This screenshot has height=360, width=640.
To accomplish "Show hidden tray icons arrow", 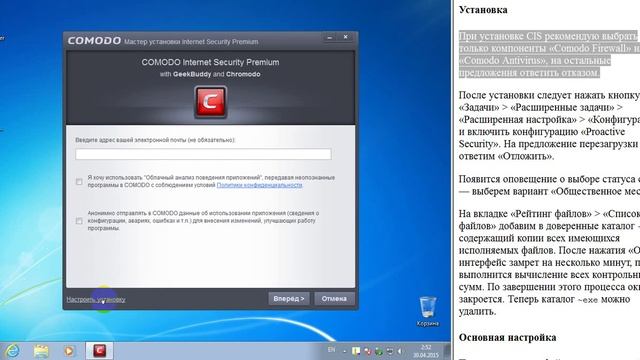I will pos(344,351).
